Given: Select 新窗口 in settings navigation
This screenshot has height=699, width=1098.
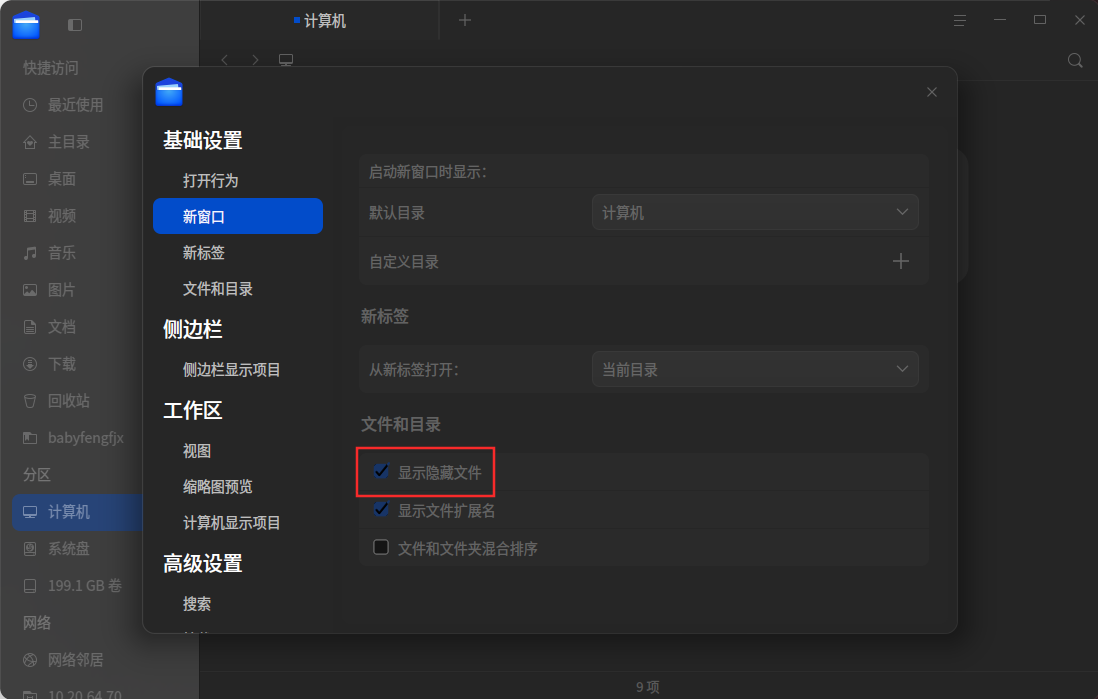Looking at the screenshot, I should [238, 216].
